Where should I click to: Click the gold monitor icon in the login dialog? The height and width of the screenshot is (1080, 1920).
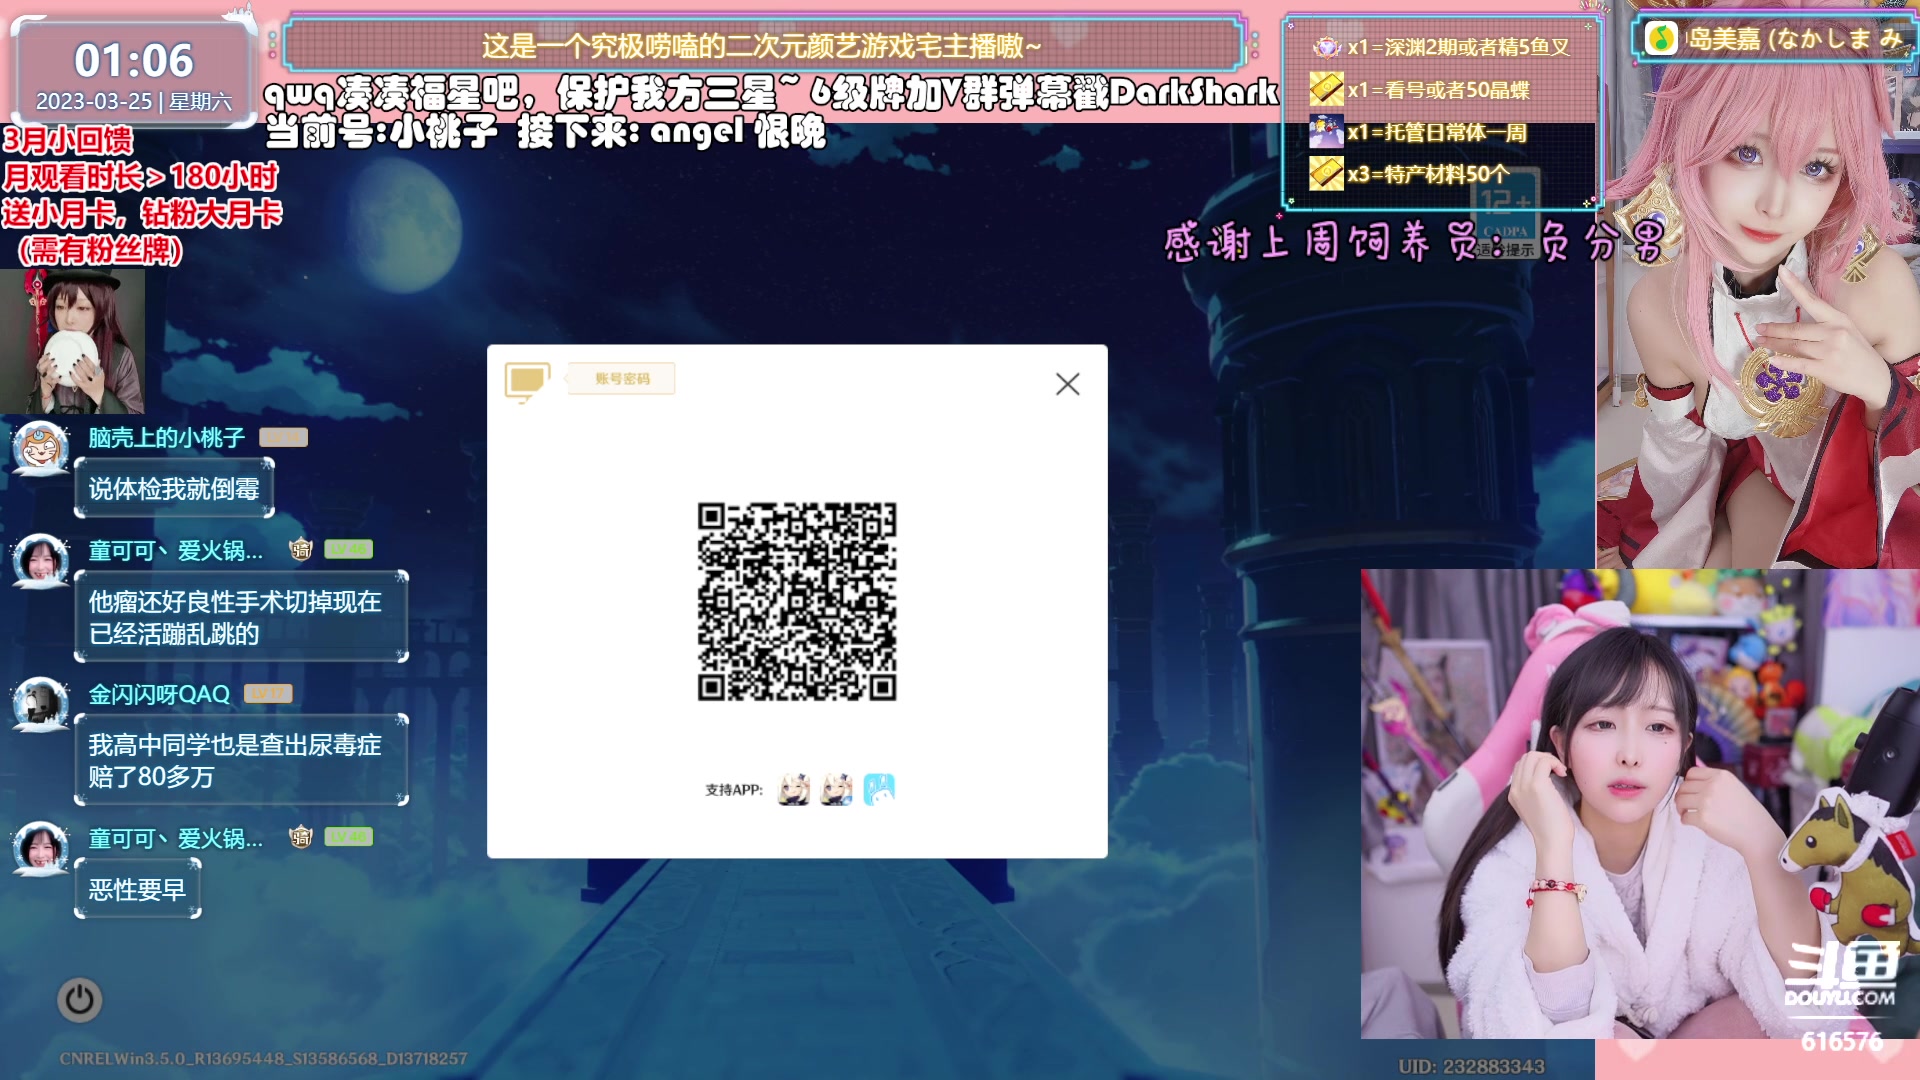click(527, 382)
